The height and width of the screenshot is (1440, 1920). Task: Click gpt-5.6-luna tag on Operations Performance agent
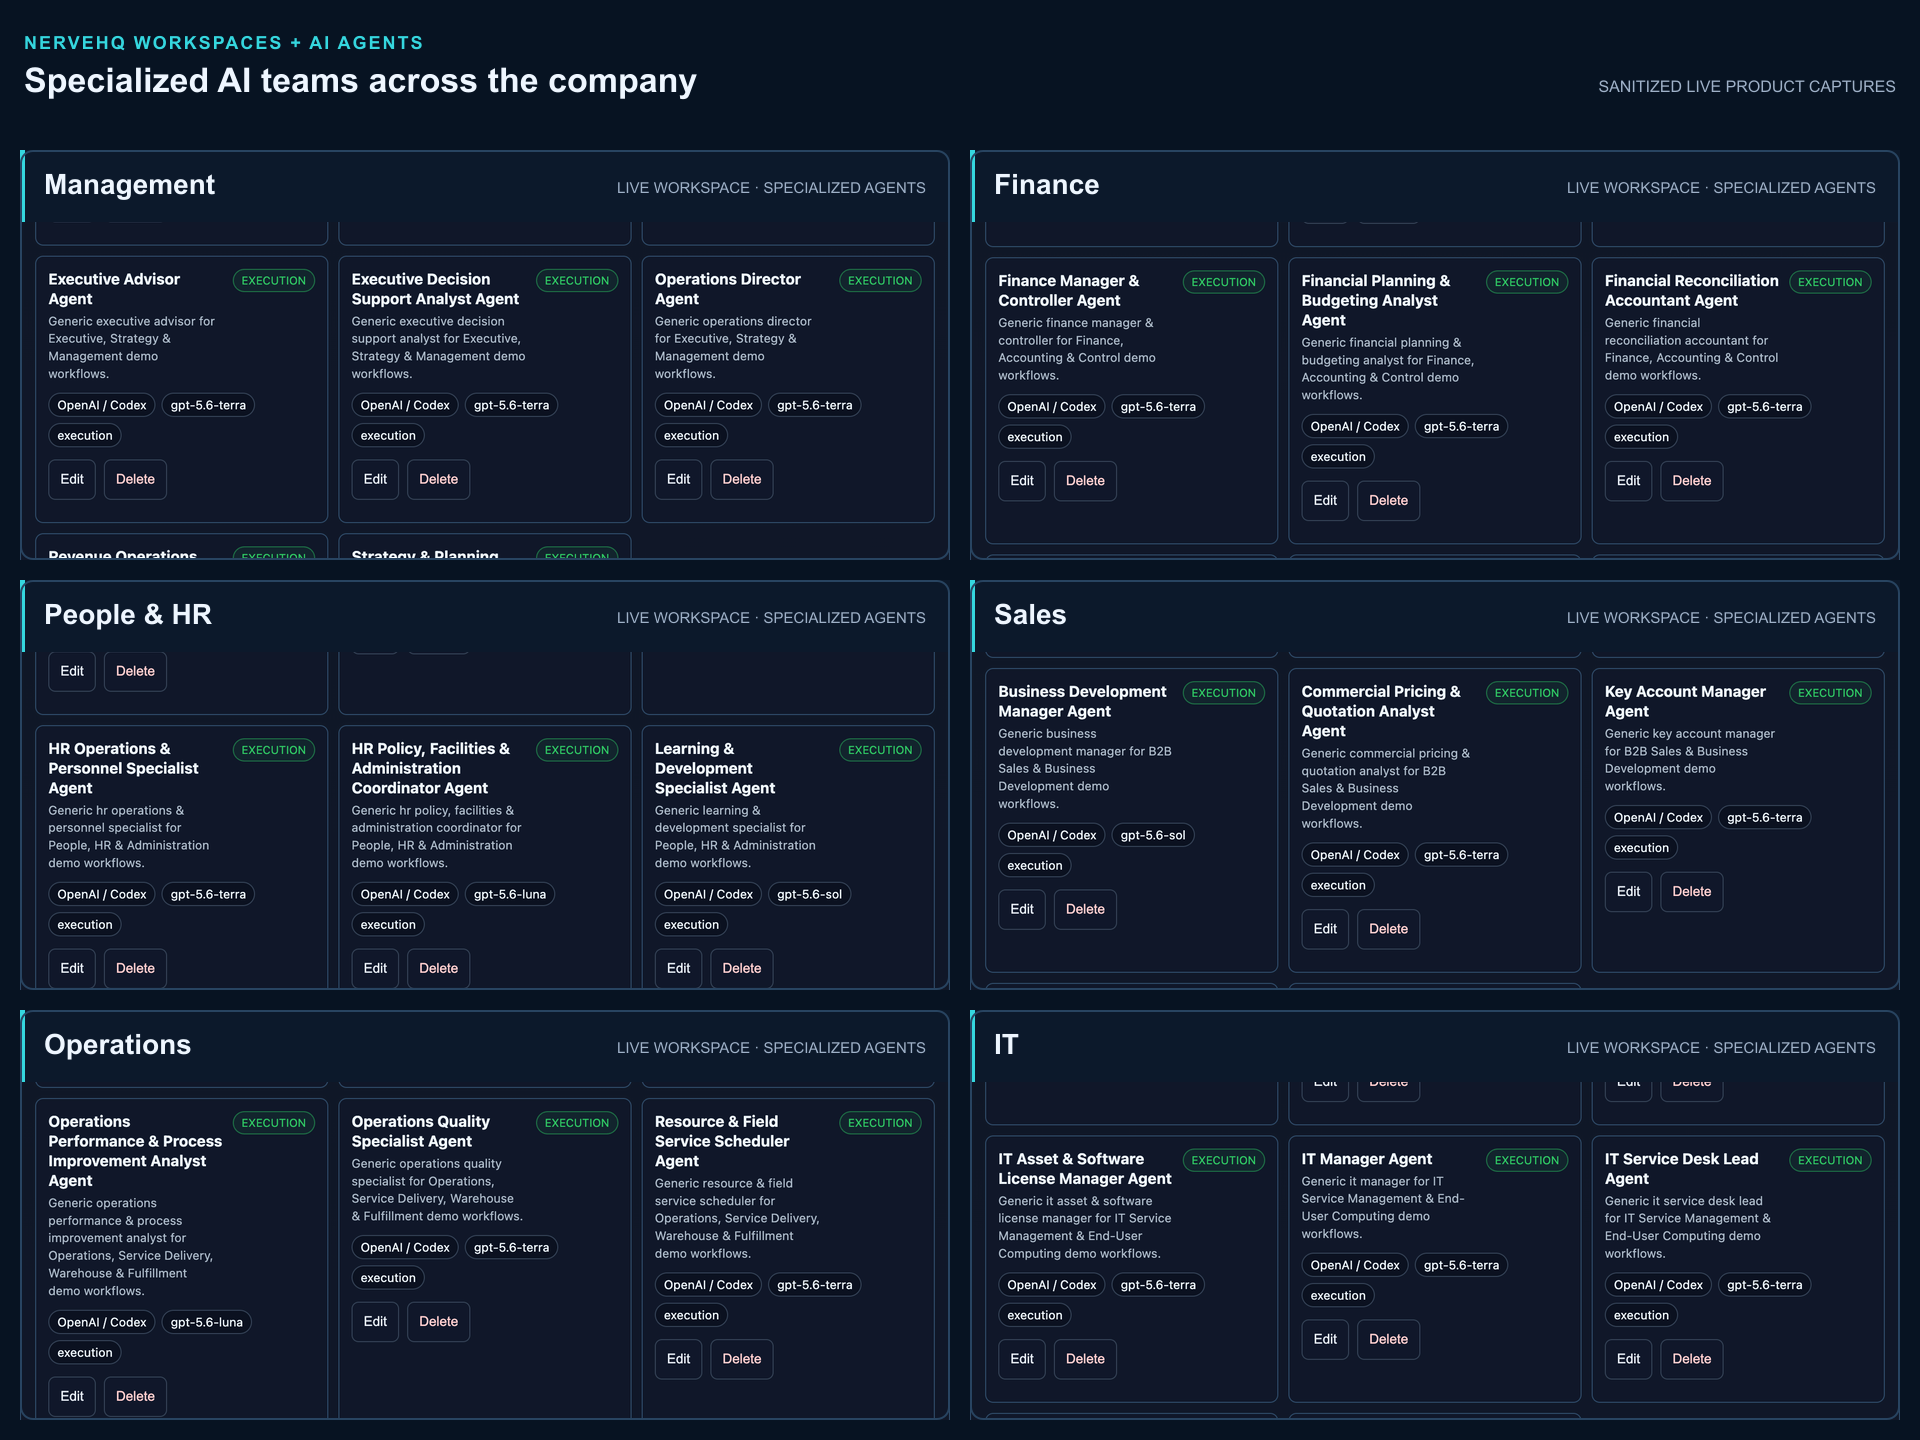tap(206, 1322)
